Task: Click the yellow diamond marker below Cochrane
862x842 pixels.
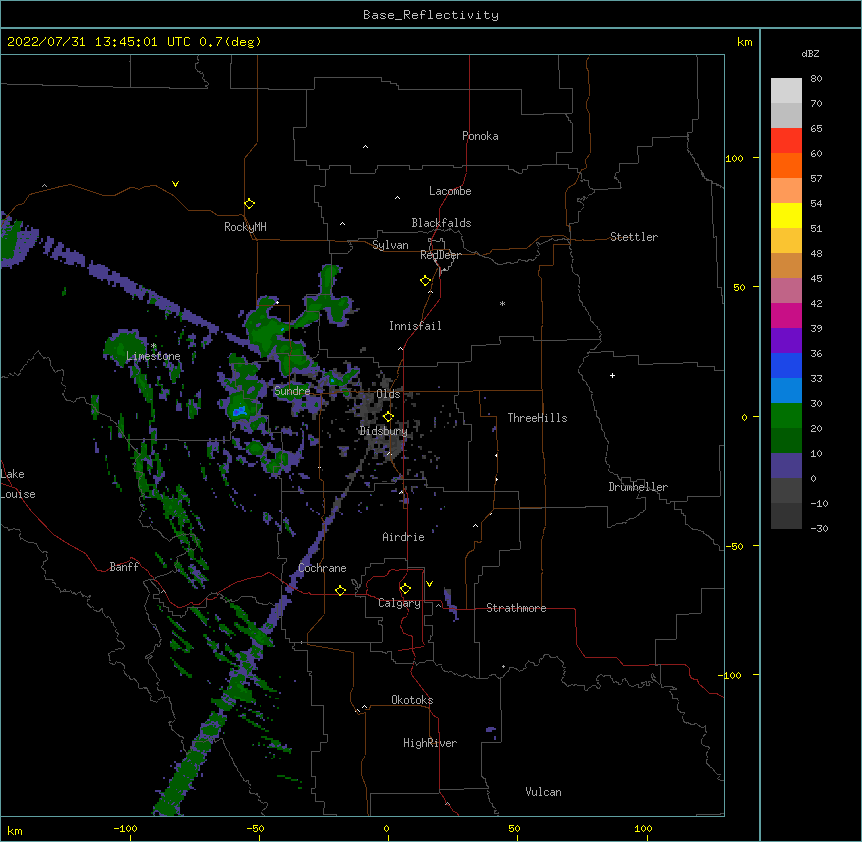Action: click(x=340, y=590)
